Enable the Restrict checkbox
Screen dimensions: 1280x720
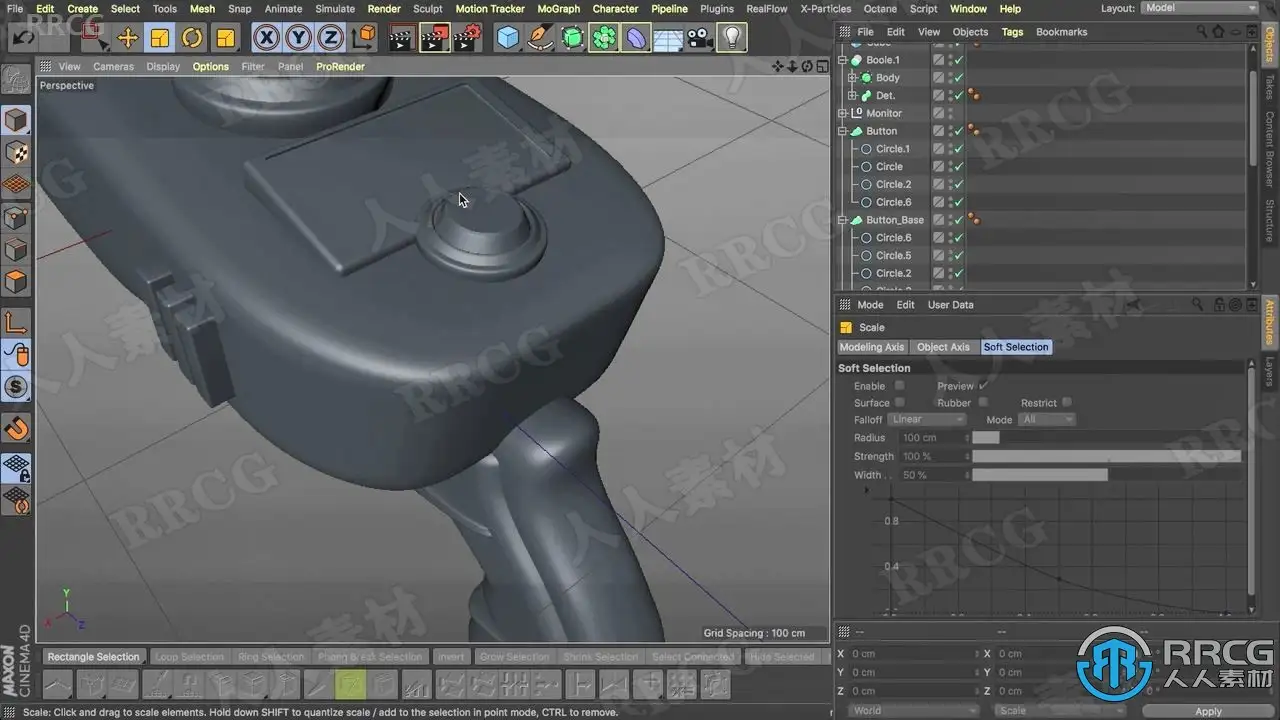point(1067,403)
